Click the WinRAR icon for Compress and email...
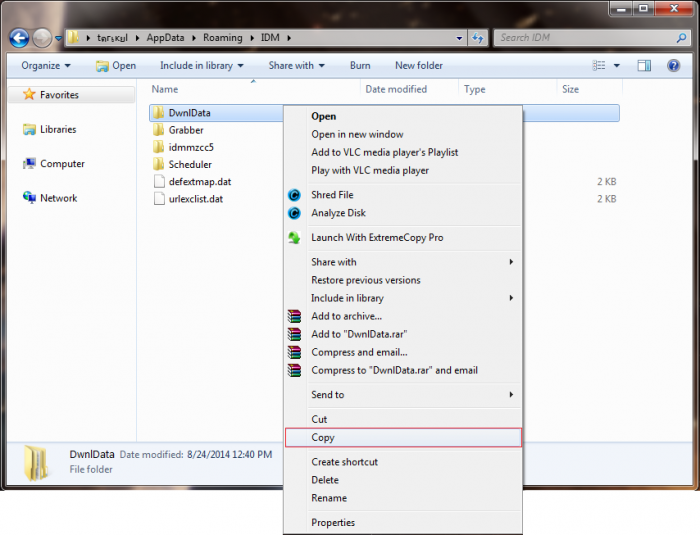Screen dimensions: 700x535 click(x=294, y=352)
